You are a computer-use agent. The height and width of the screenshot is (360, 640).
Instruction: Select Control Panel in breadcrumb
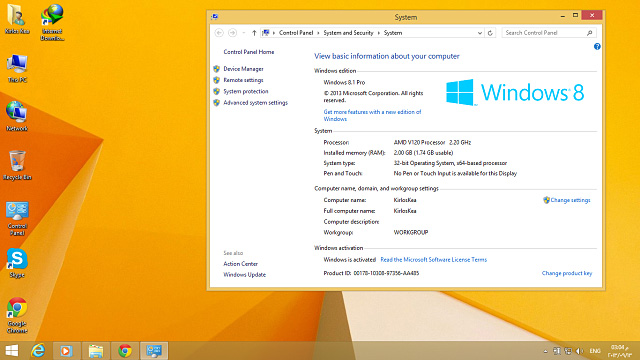point(296,33)
